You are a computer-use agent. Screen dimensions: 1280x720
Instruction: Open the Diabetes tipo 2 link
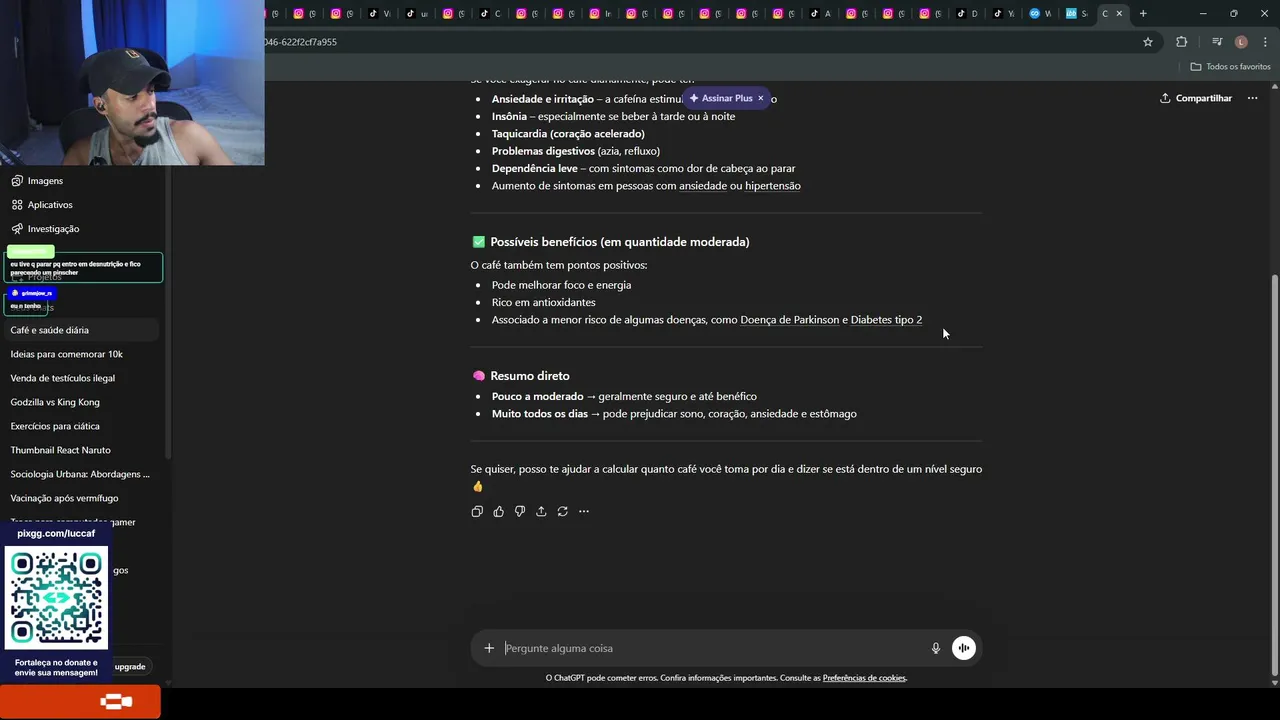click(x=886, y=320)
